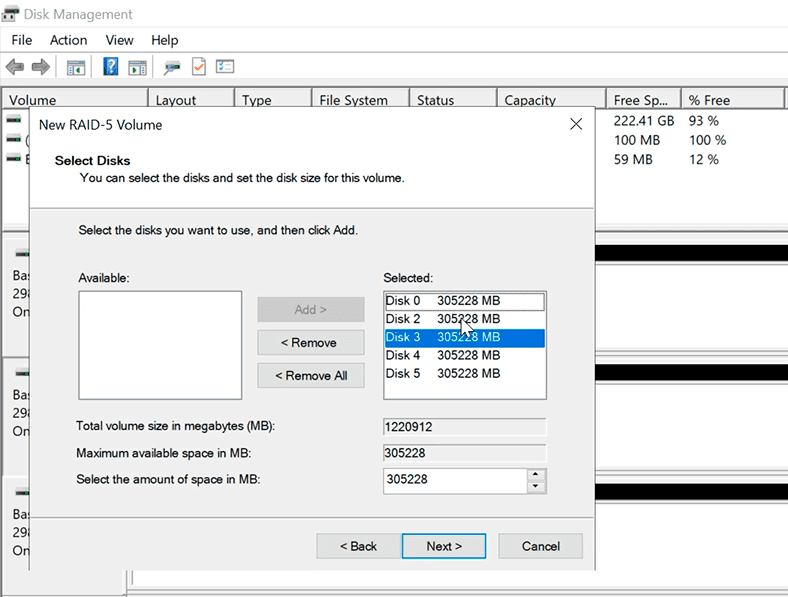Screen dimensions: 788x597
Task: Click the 100 % free value
Action: point(708,140)
